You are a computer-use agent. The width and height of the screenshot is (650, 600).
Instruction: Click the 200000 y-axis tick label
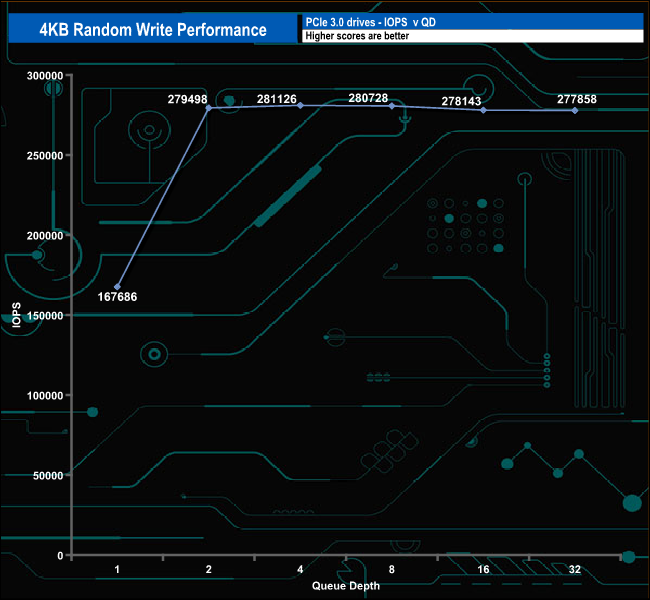(x=45, y=236)
